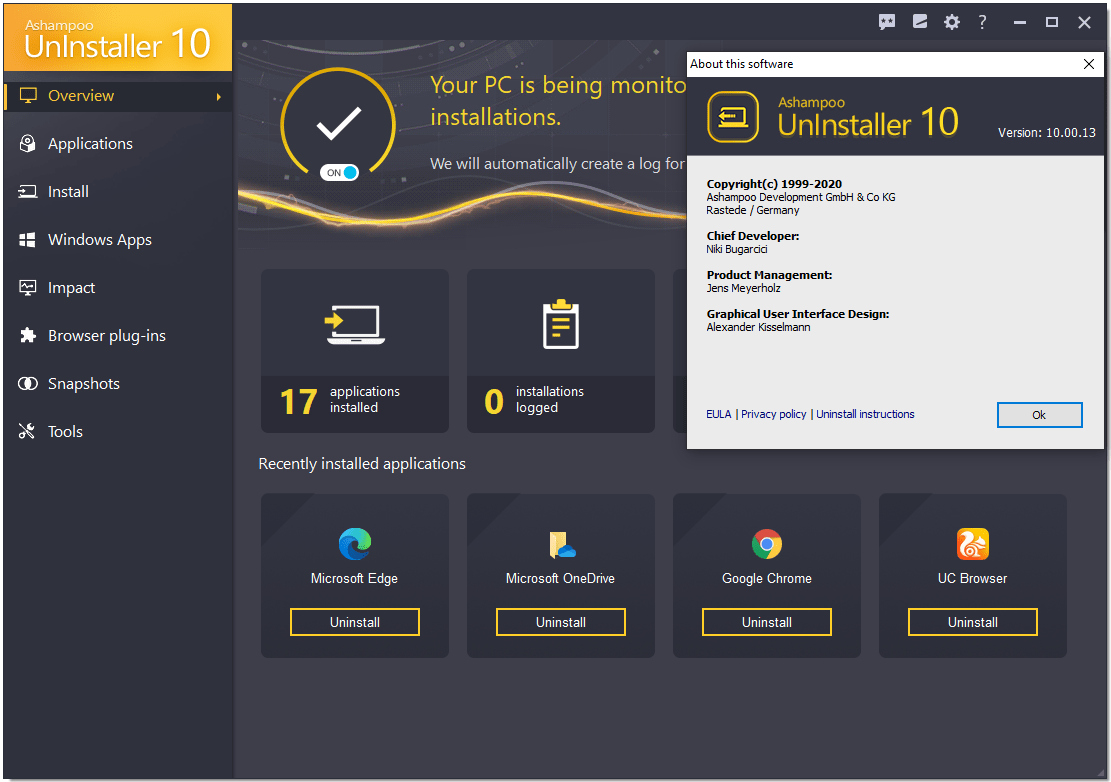Viewport: 1111px width, 782px height.
Task: Expand the Overview arrow in sidebar
Action: click(219, 96)
